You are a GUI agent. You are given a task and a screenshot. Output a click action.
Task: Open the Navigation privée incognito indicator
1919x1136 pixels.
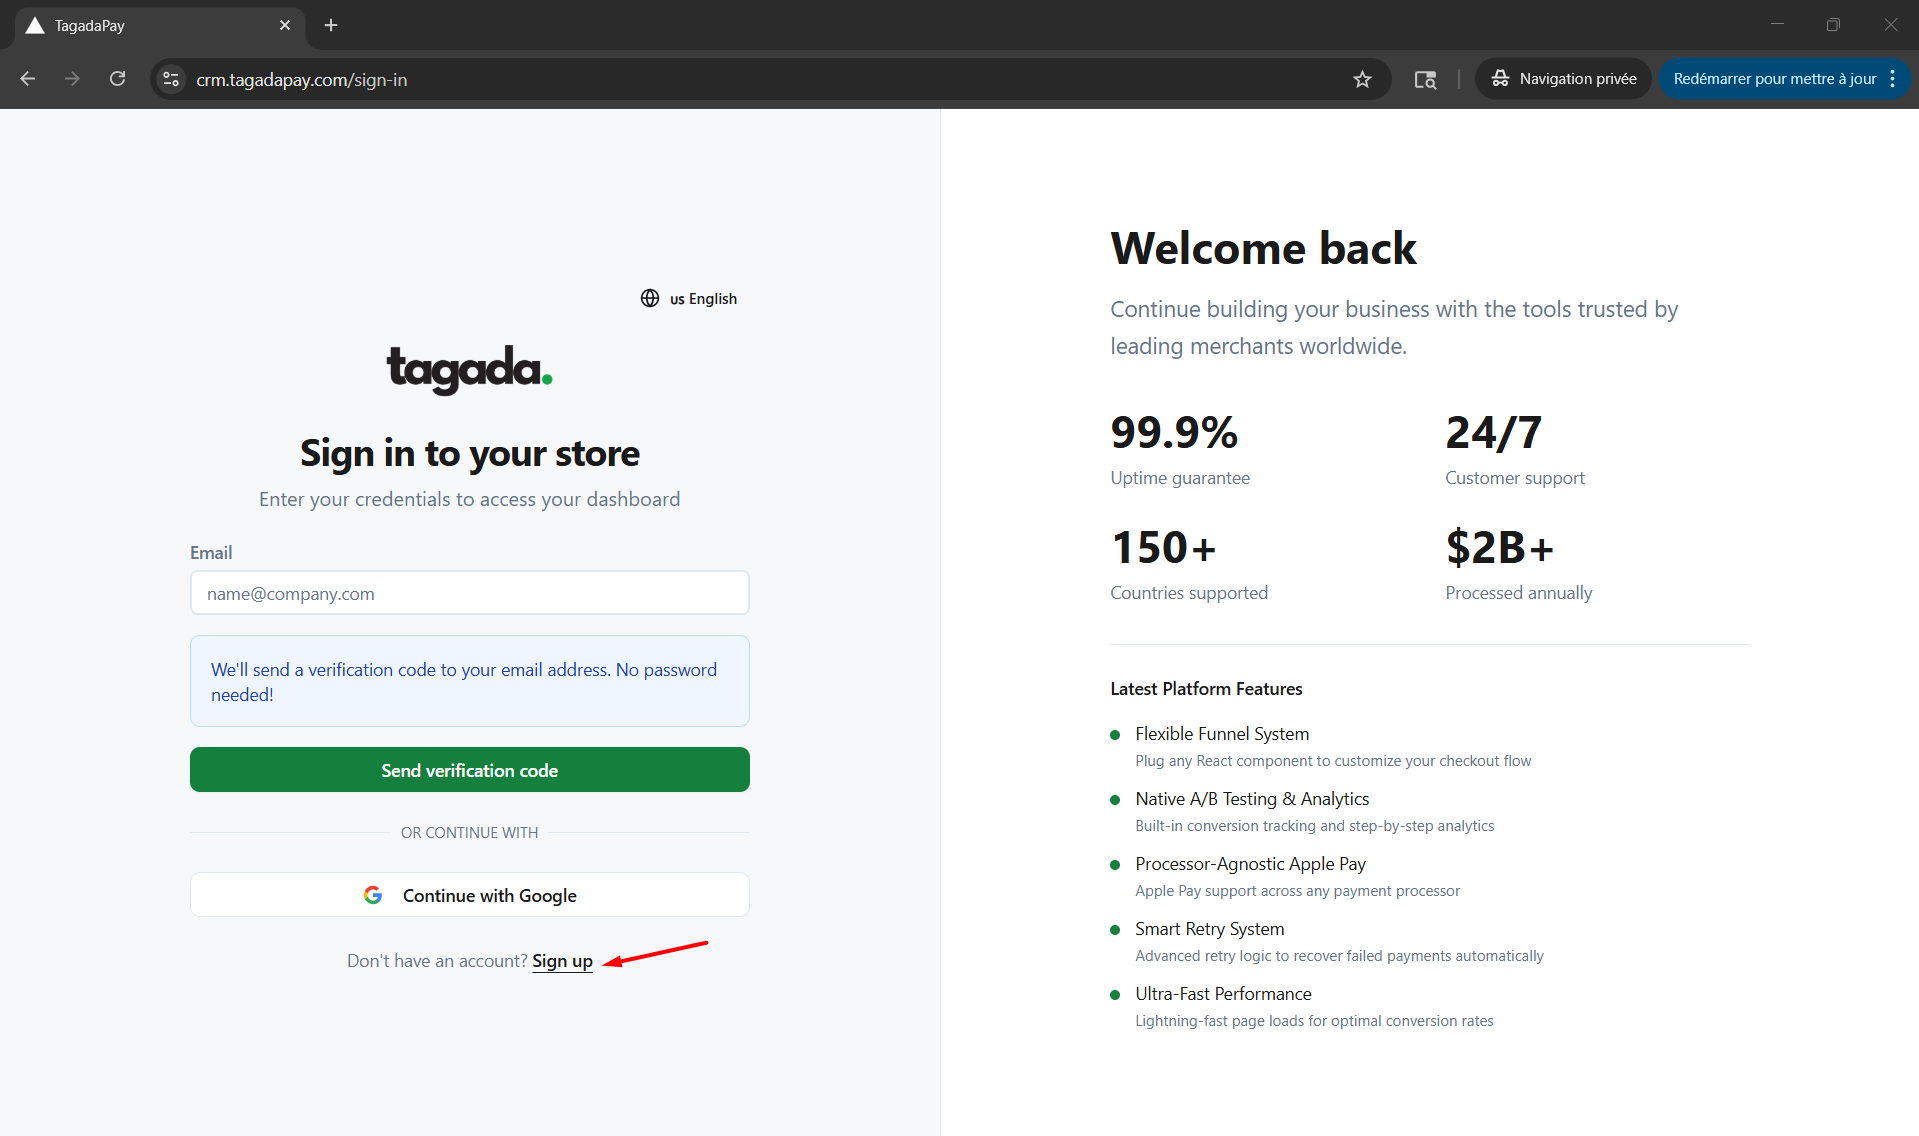1564,79
